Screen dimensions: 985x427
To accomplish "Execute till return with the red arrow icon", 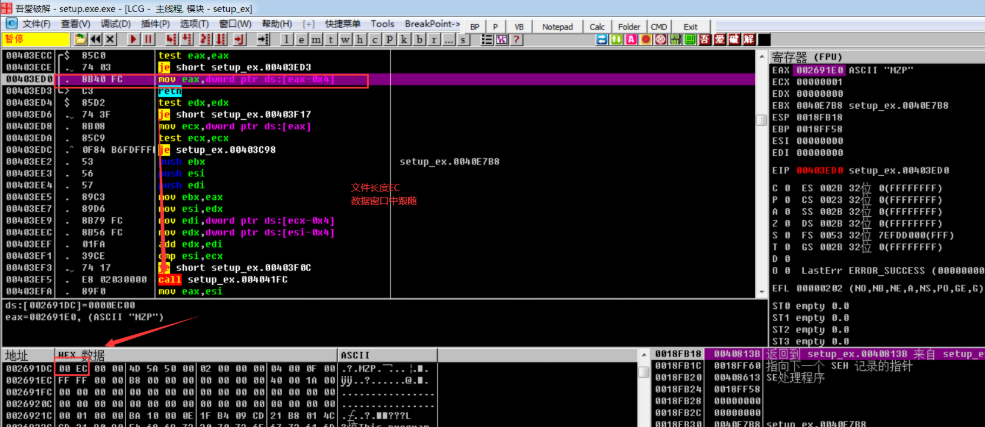I will point(239,39).
